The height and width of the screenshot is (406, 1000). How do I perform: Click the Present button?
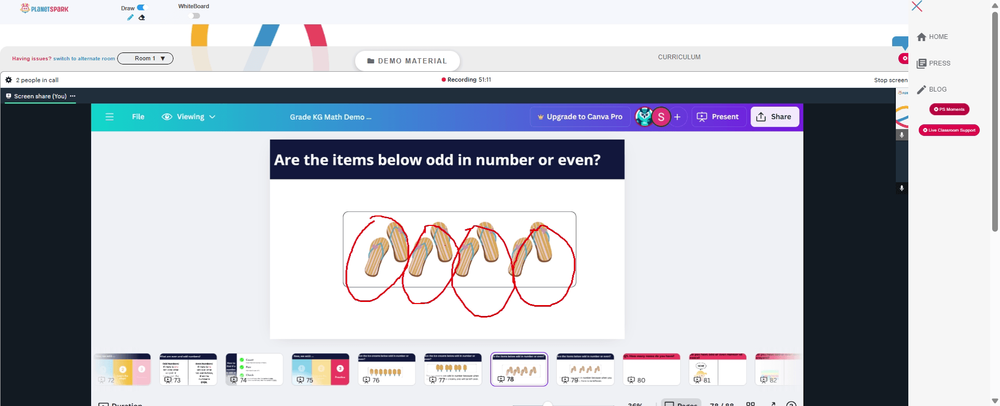point(718,117)
